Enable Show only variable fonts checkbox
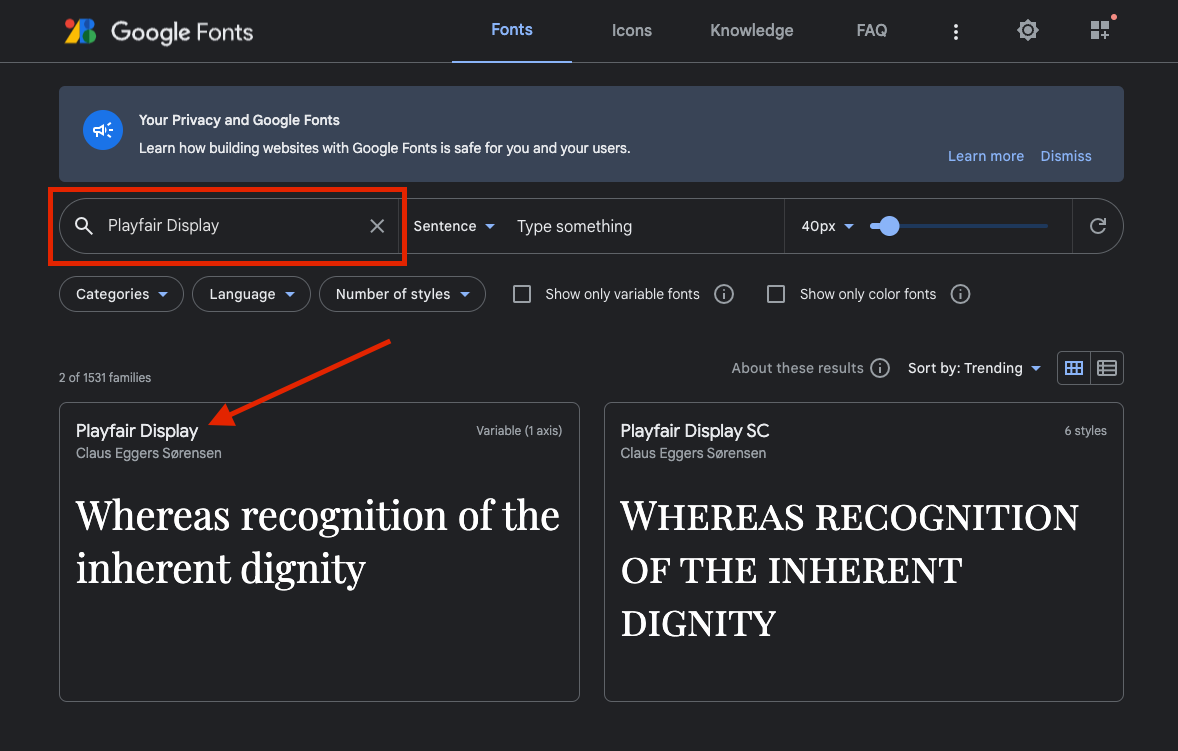Viewport: 1178px width, 751px height. coord(522,294)
